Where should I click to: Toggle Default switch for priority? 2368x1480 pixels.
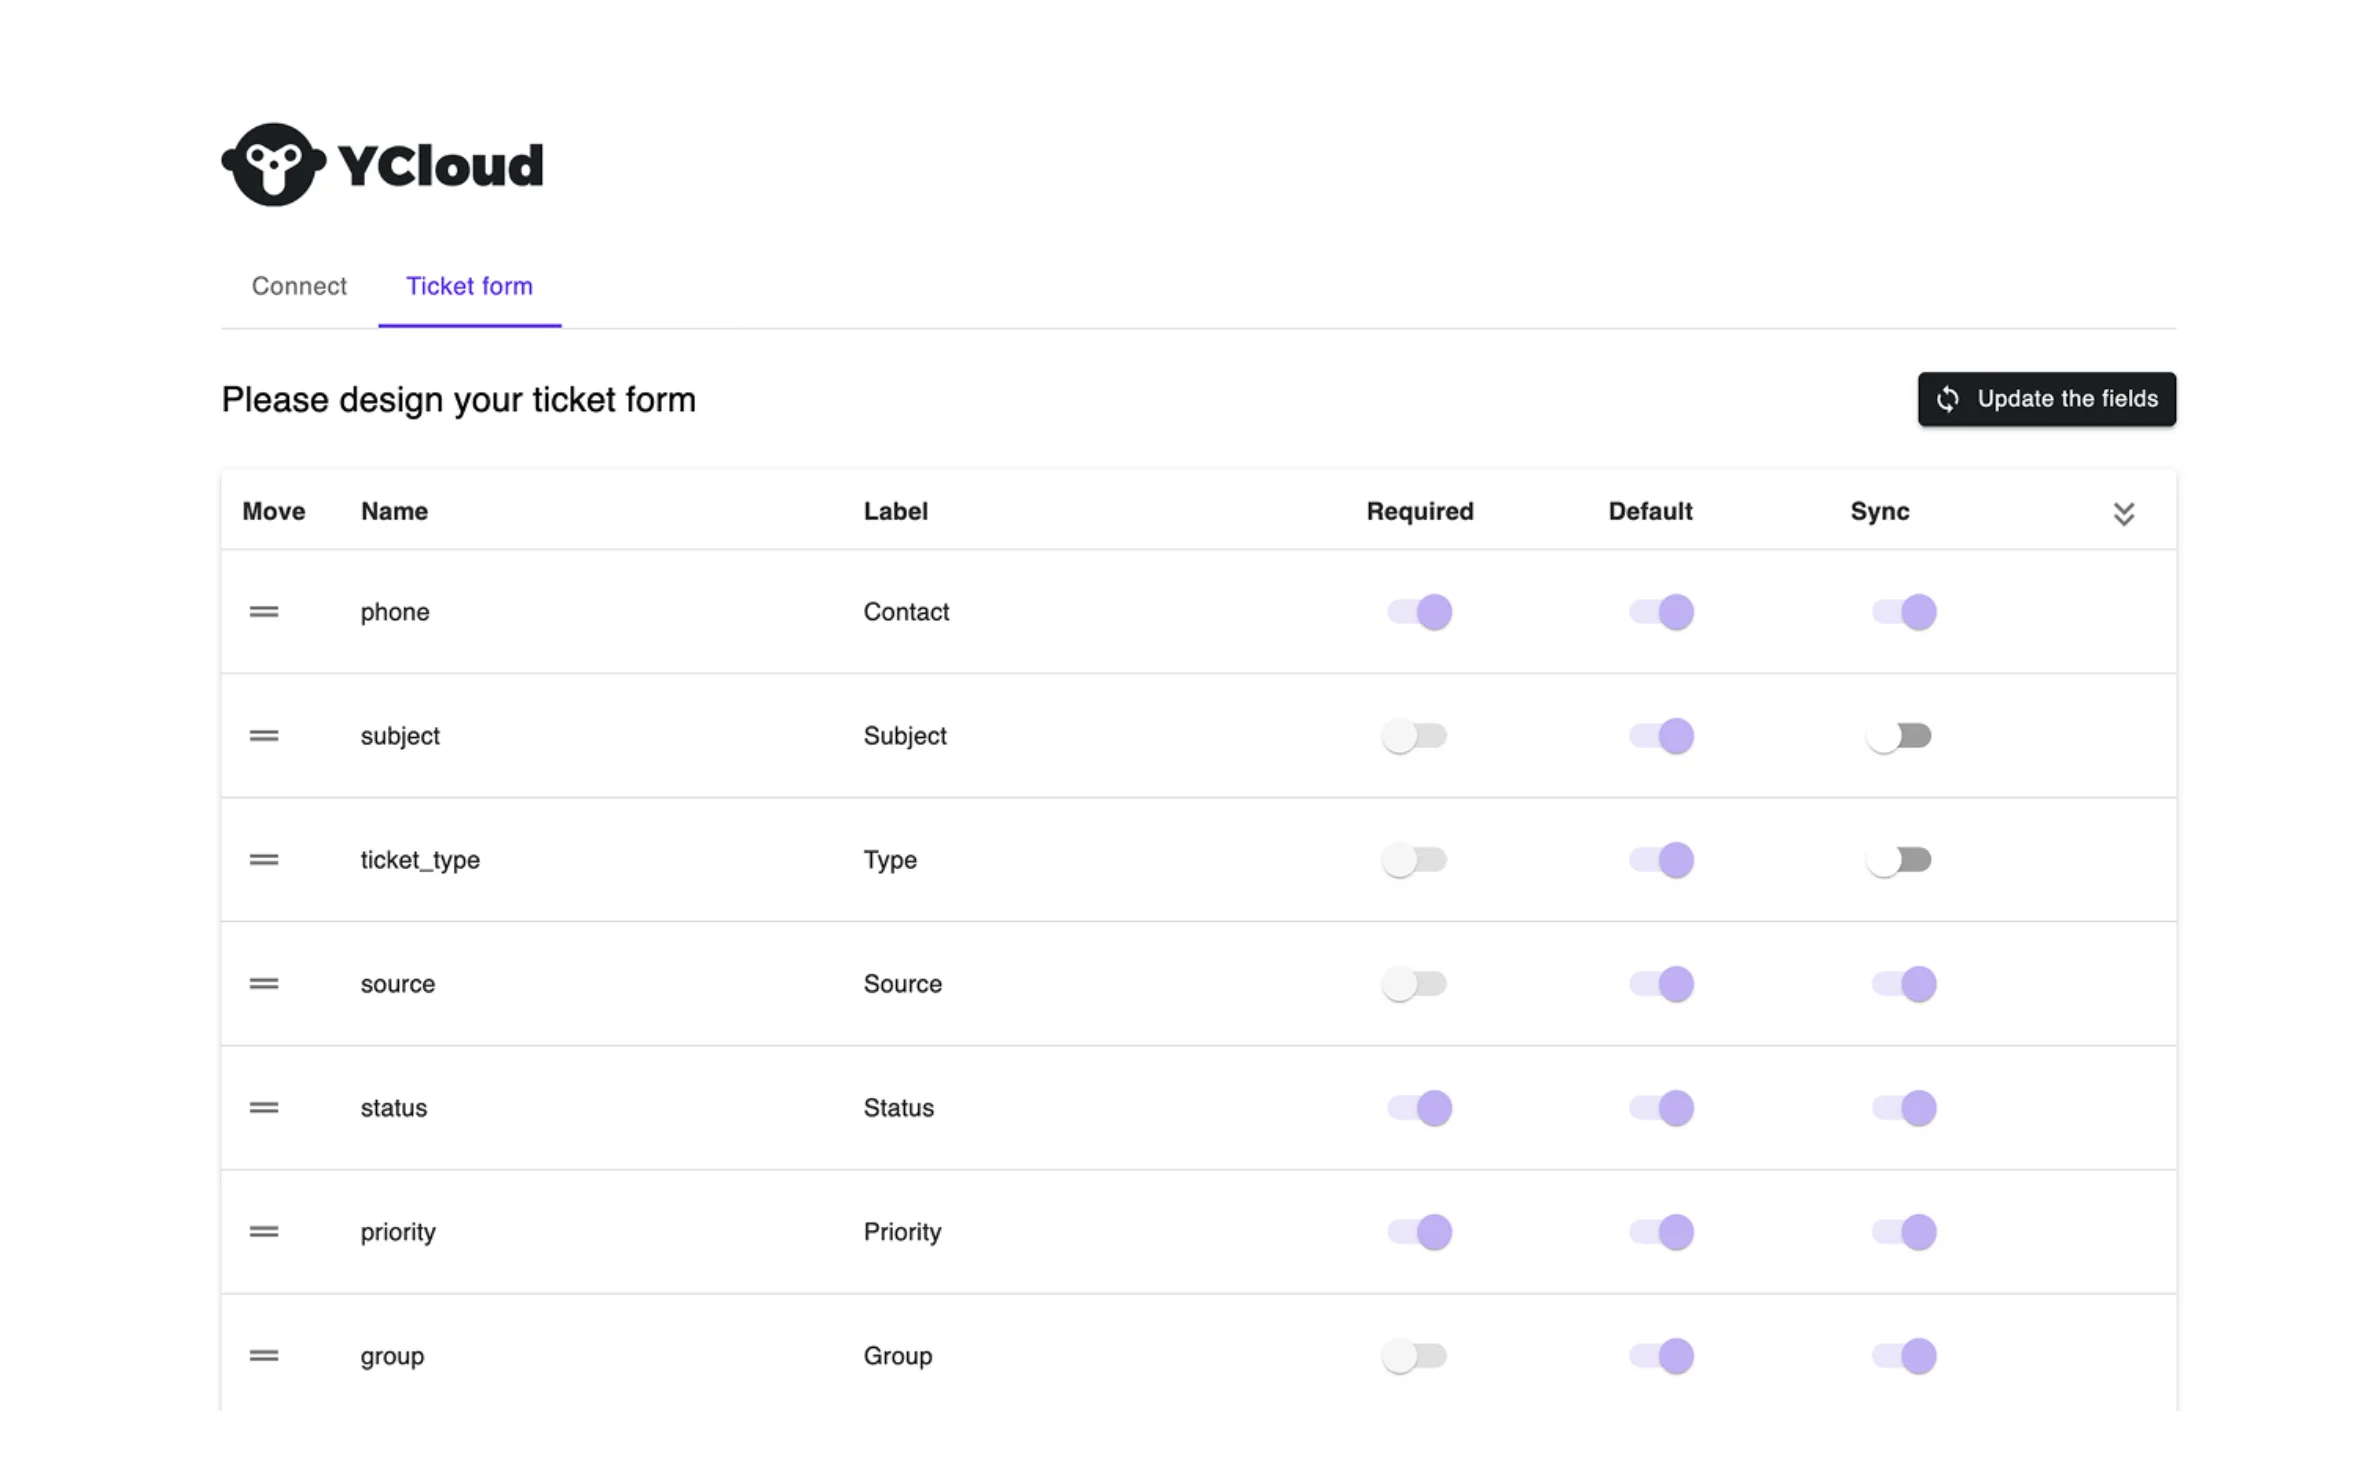[x=1661, y=1232]
